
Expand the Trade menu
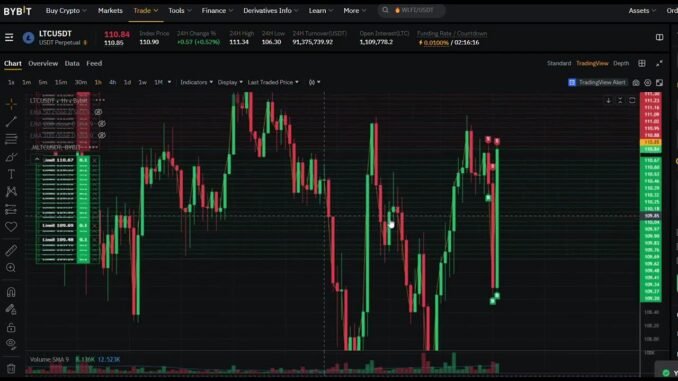pos(146,10)
